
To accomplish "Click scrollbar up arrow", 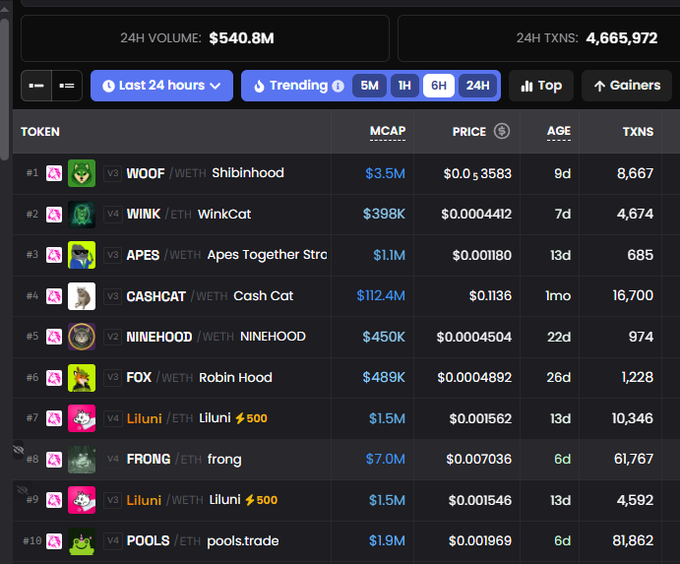I will click(4, 9).
